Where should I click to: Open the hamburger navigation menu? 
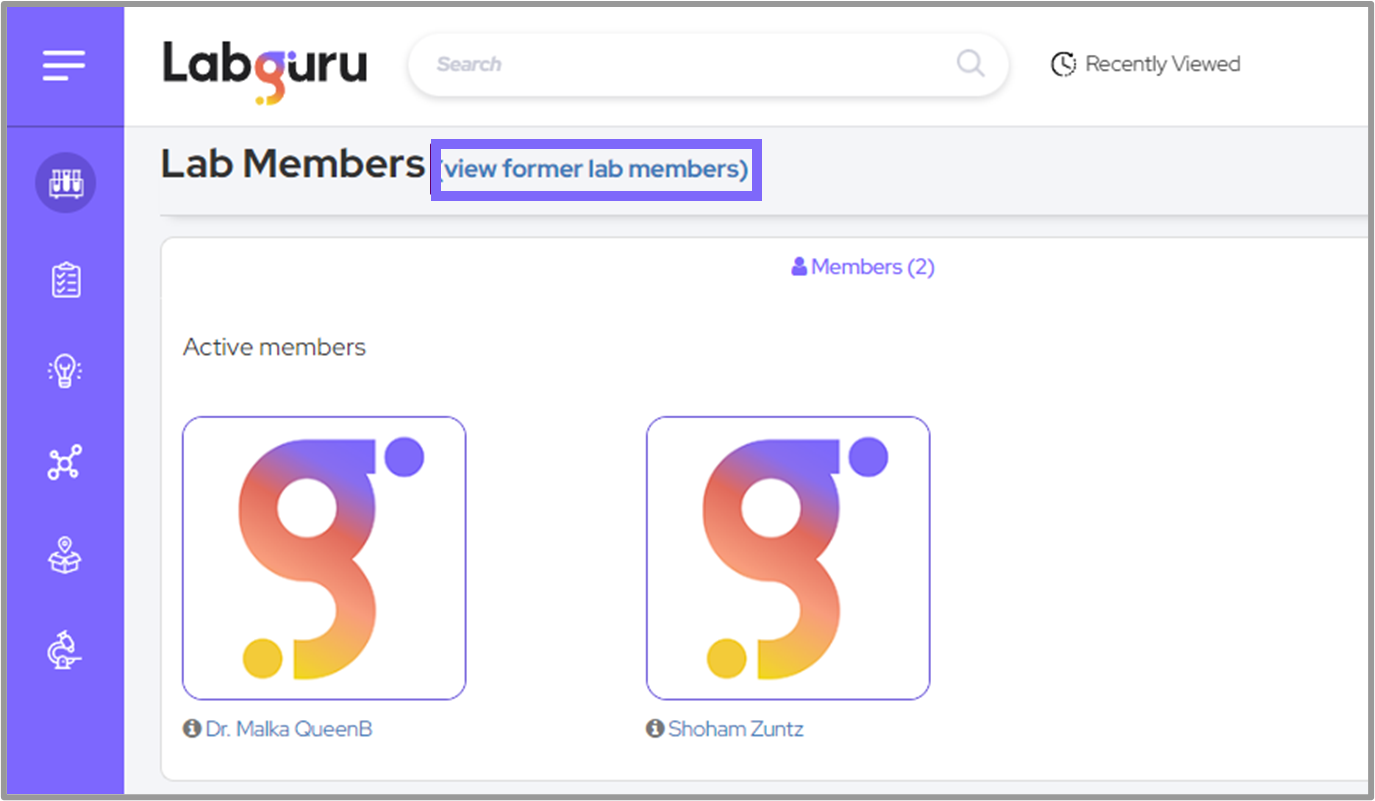pos(64,66)
